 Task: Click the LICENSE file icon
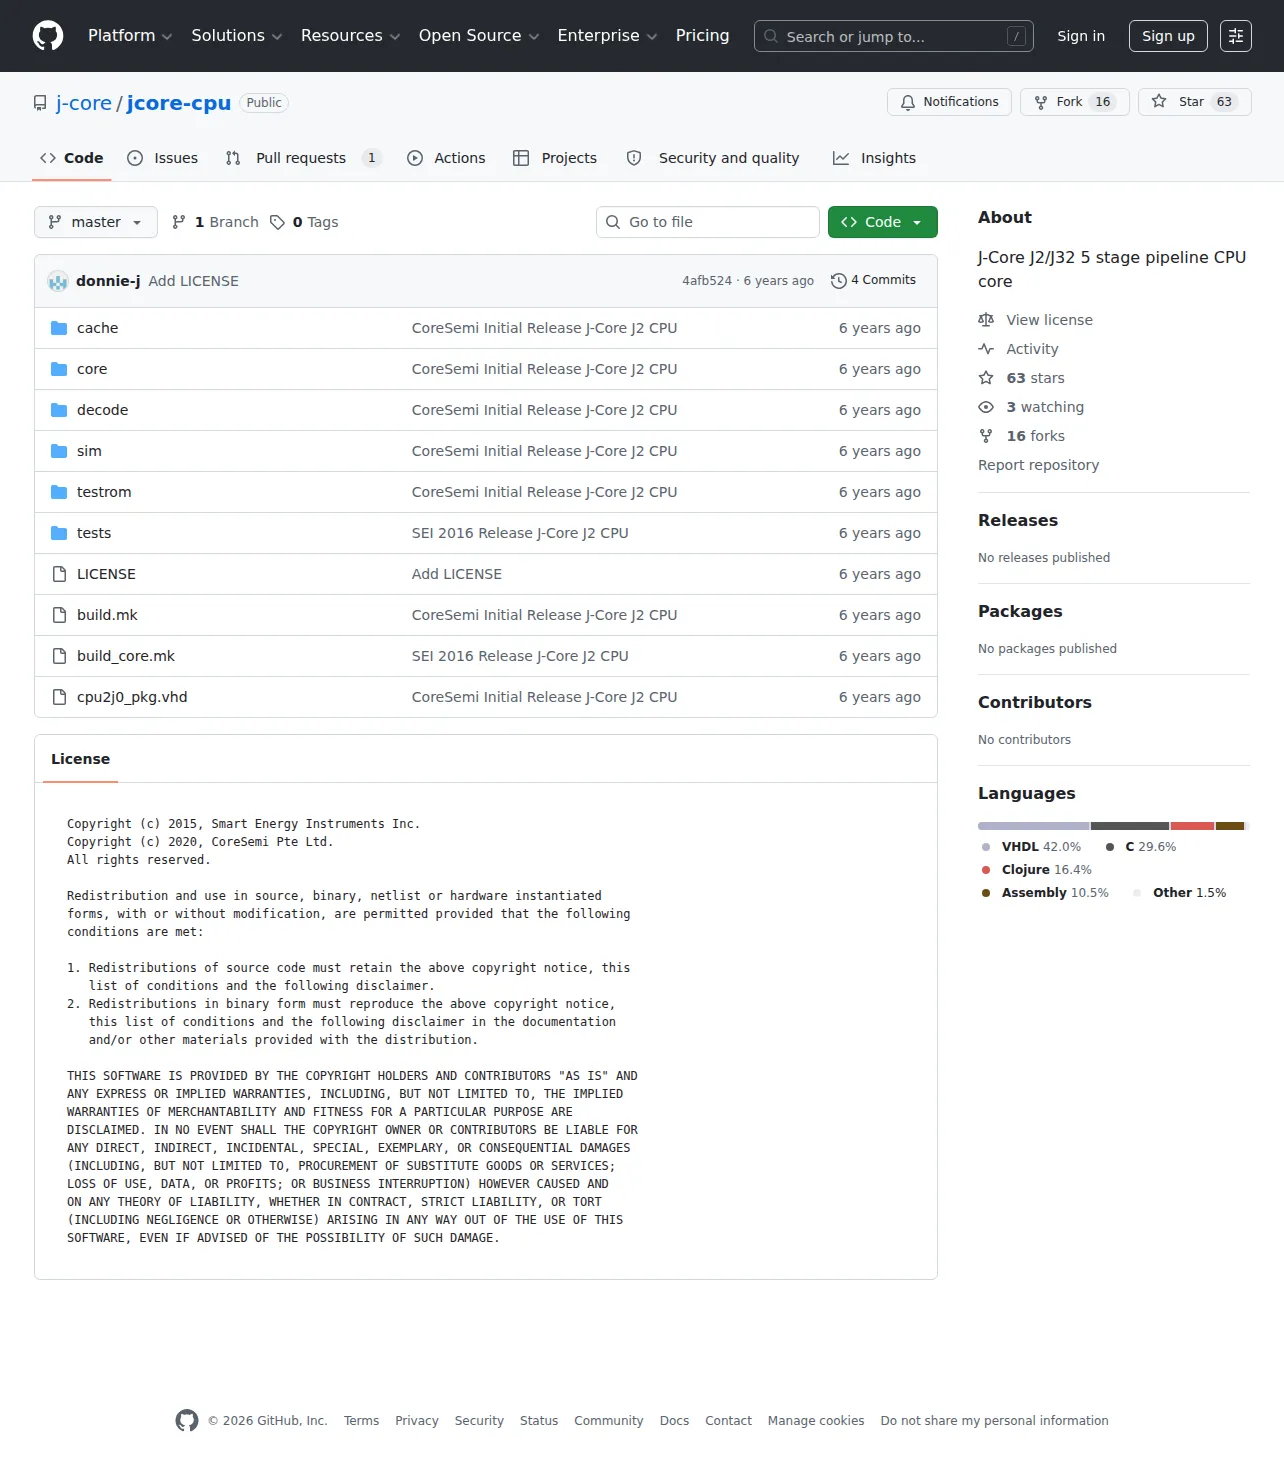click(59, 574)
